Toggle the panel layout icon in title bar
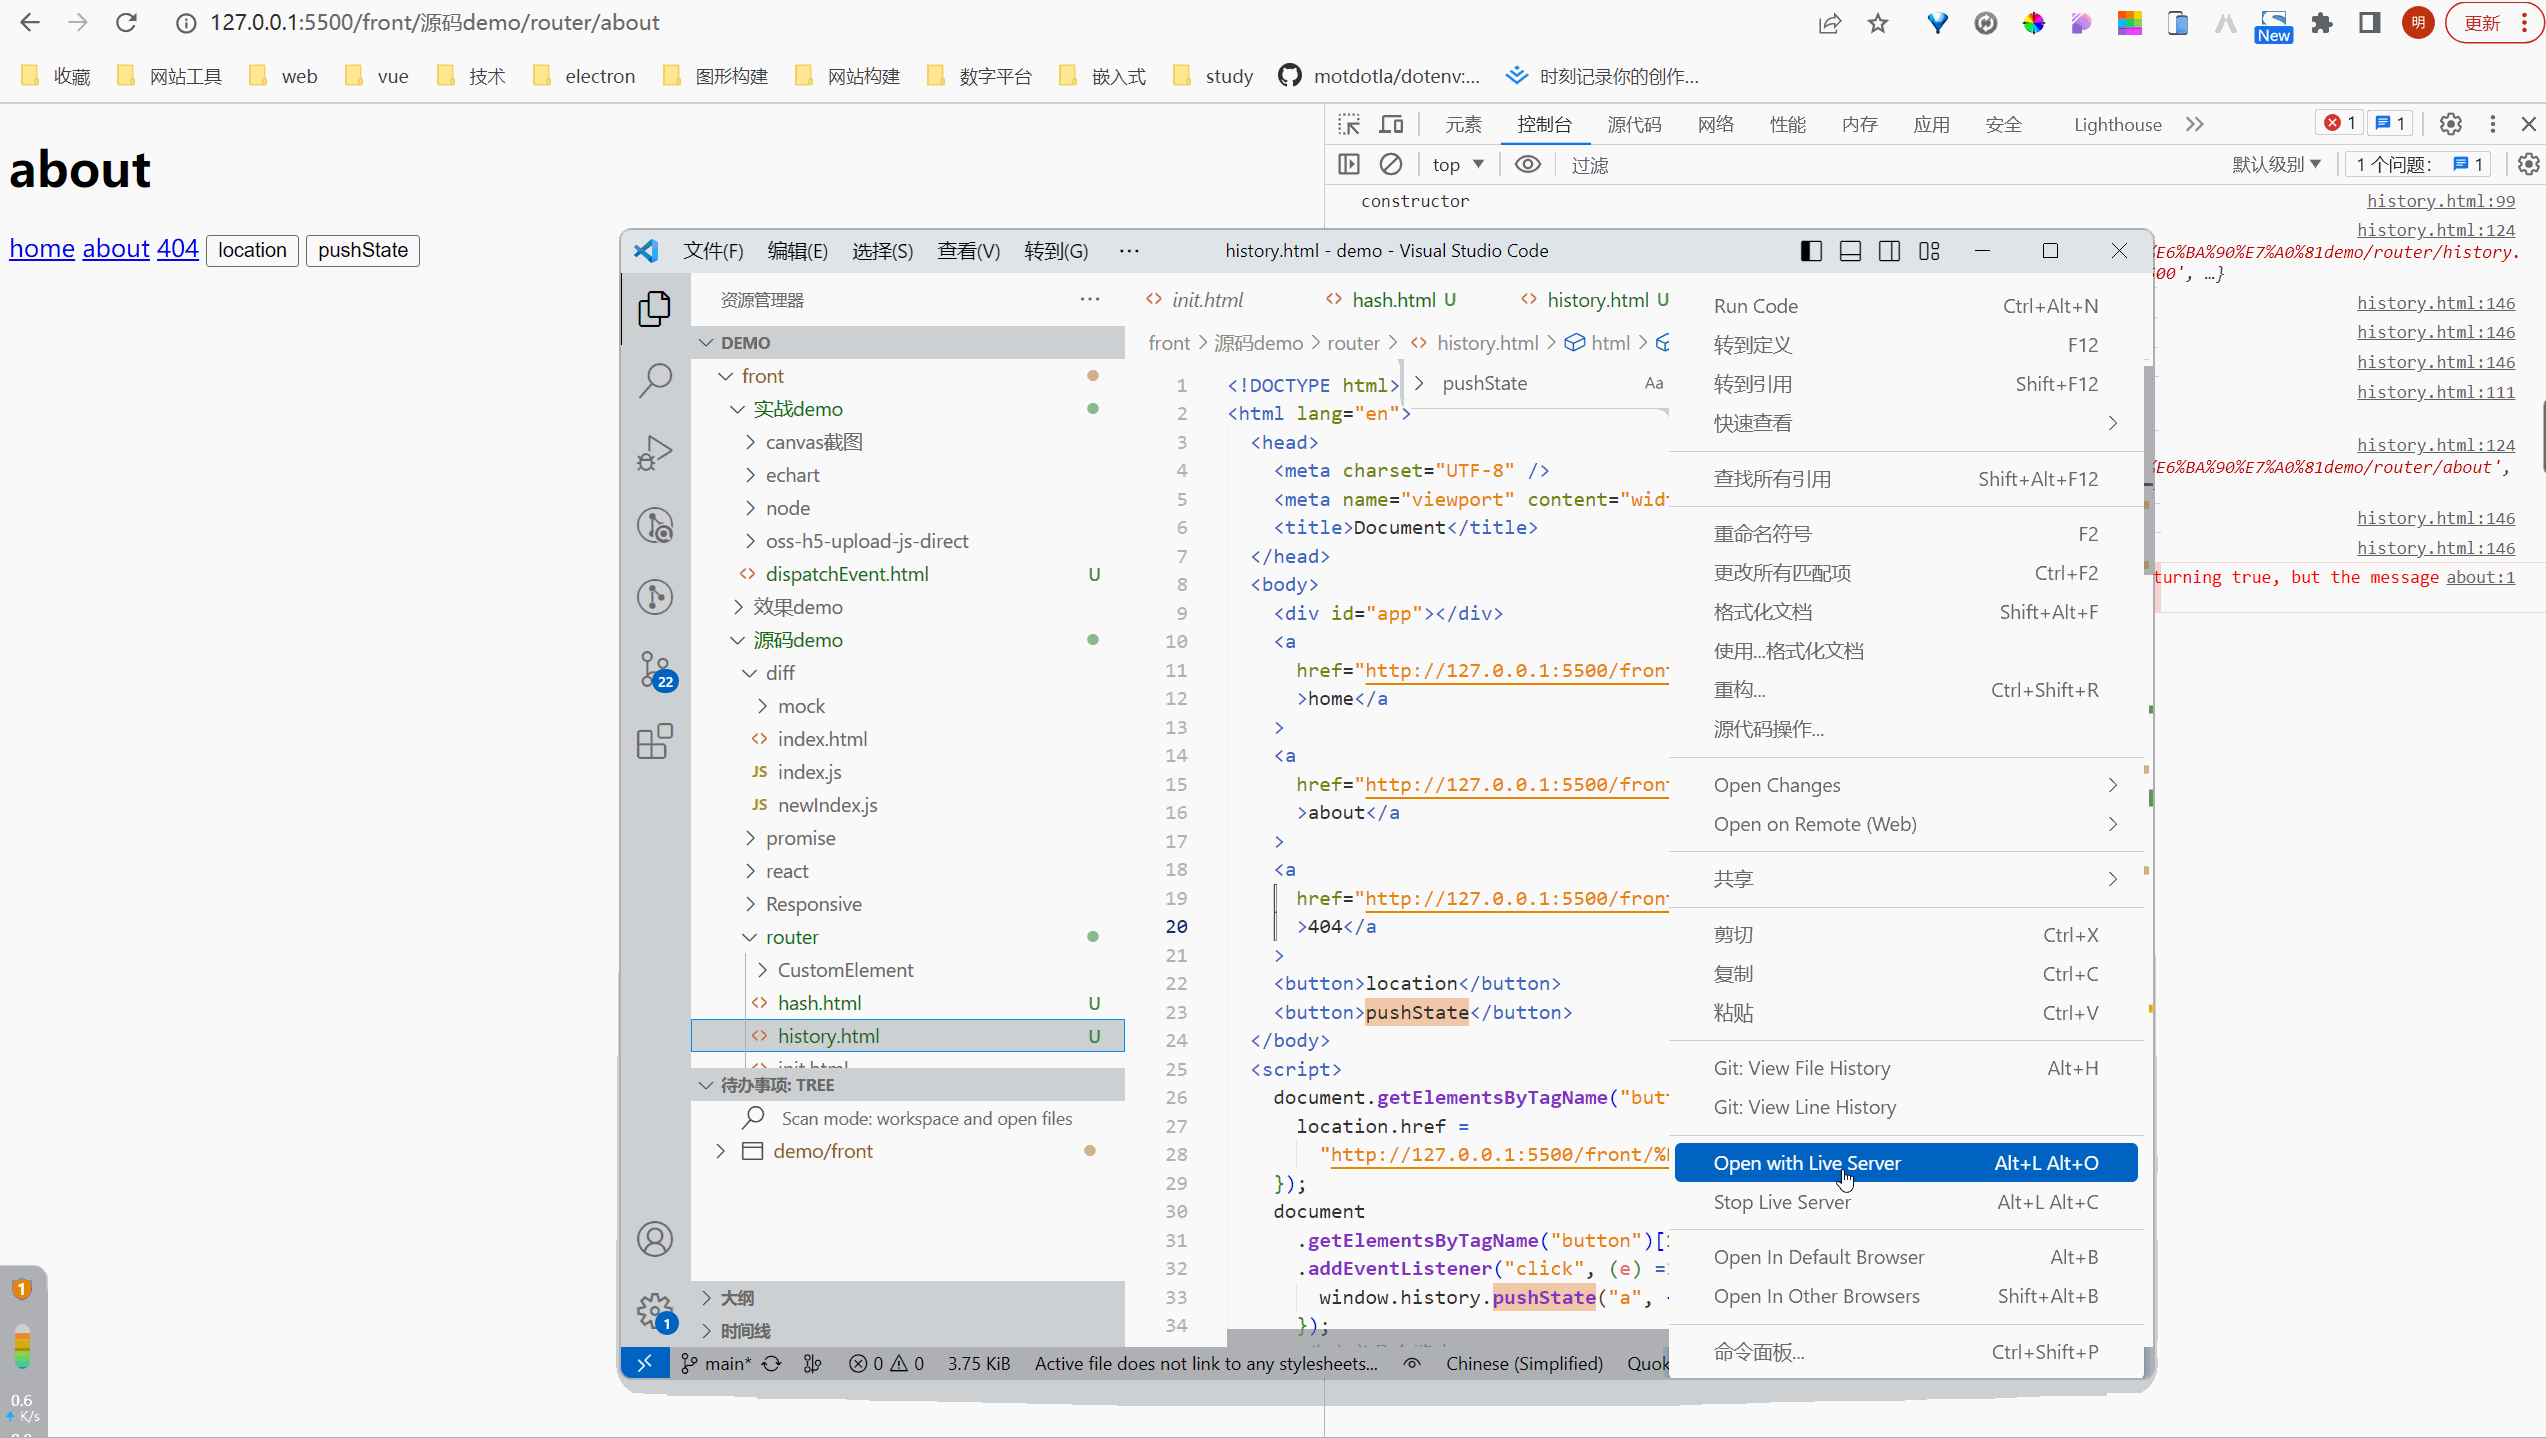 [x=1850, y=251]
